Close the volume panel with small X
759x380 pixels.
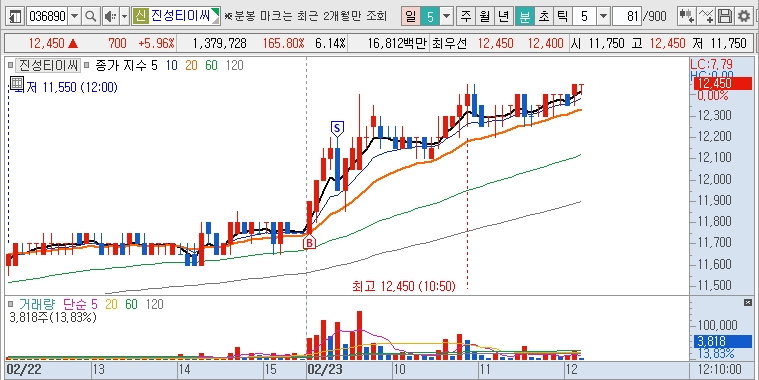click(x=747, y=303)
